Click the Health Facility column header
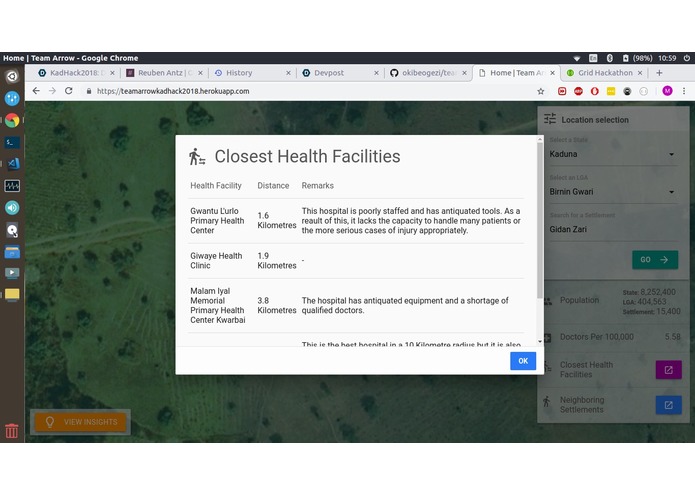The image size is (695, 494). (216, 186)
